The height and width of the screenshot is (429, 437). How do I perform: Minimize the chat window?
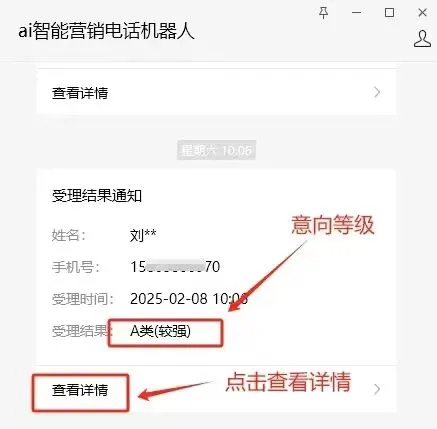click(x=356, y=13)
